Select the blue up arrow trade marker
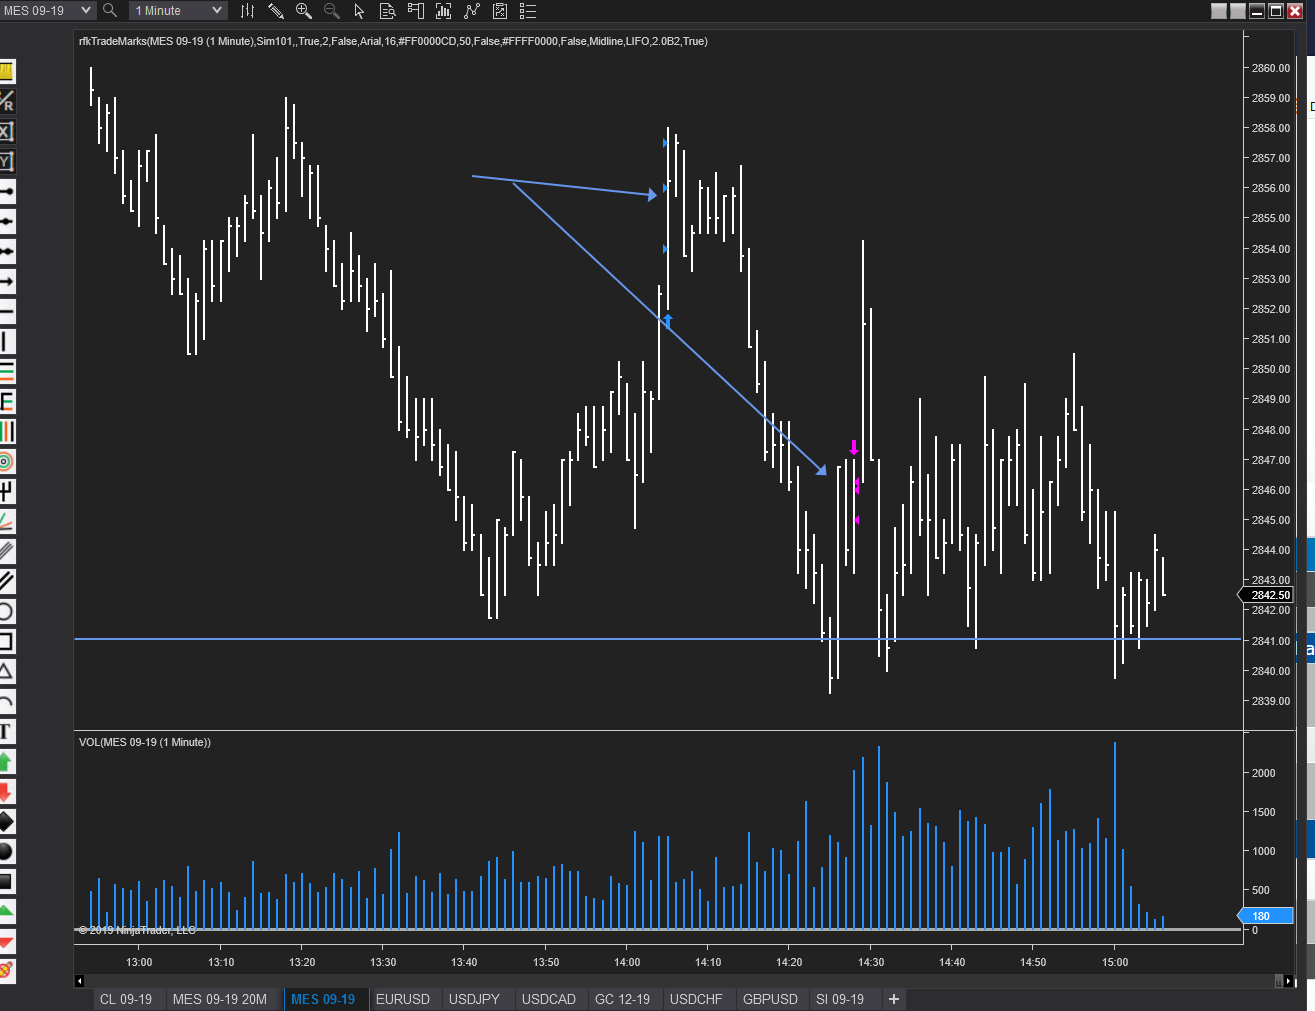This screenshot has height=1011, width=1315. [668, 320]
